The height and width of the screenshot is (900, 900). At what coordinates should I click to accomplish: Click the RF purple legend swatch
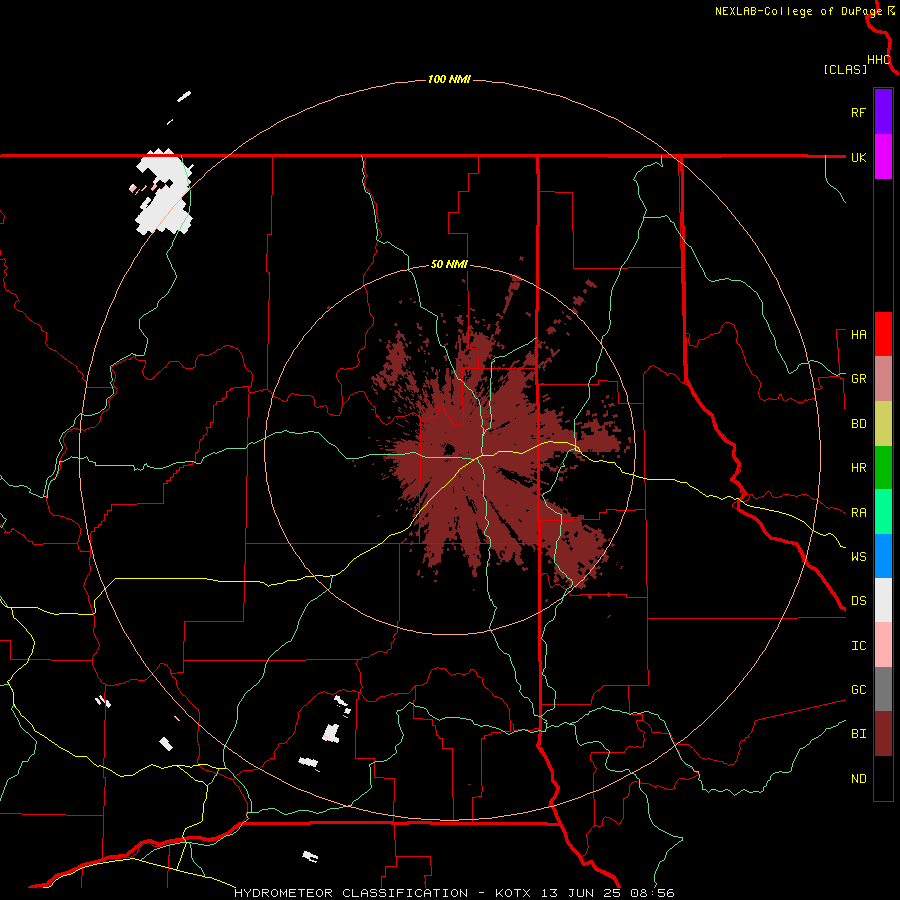883,111
